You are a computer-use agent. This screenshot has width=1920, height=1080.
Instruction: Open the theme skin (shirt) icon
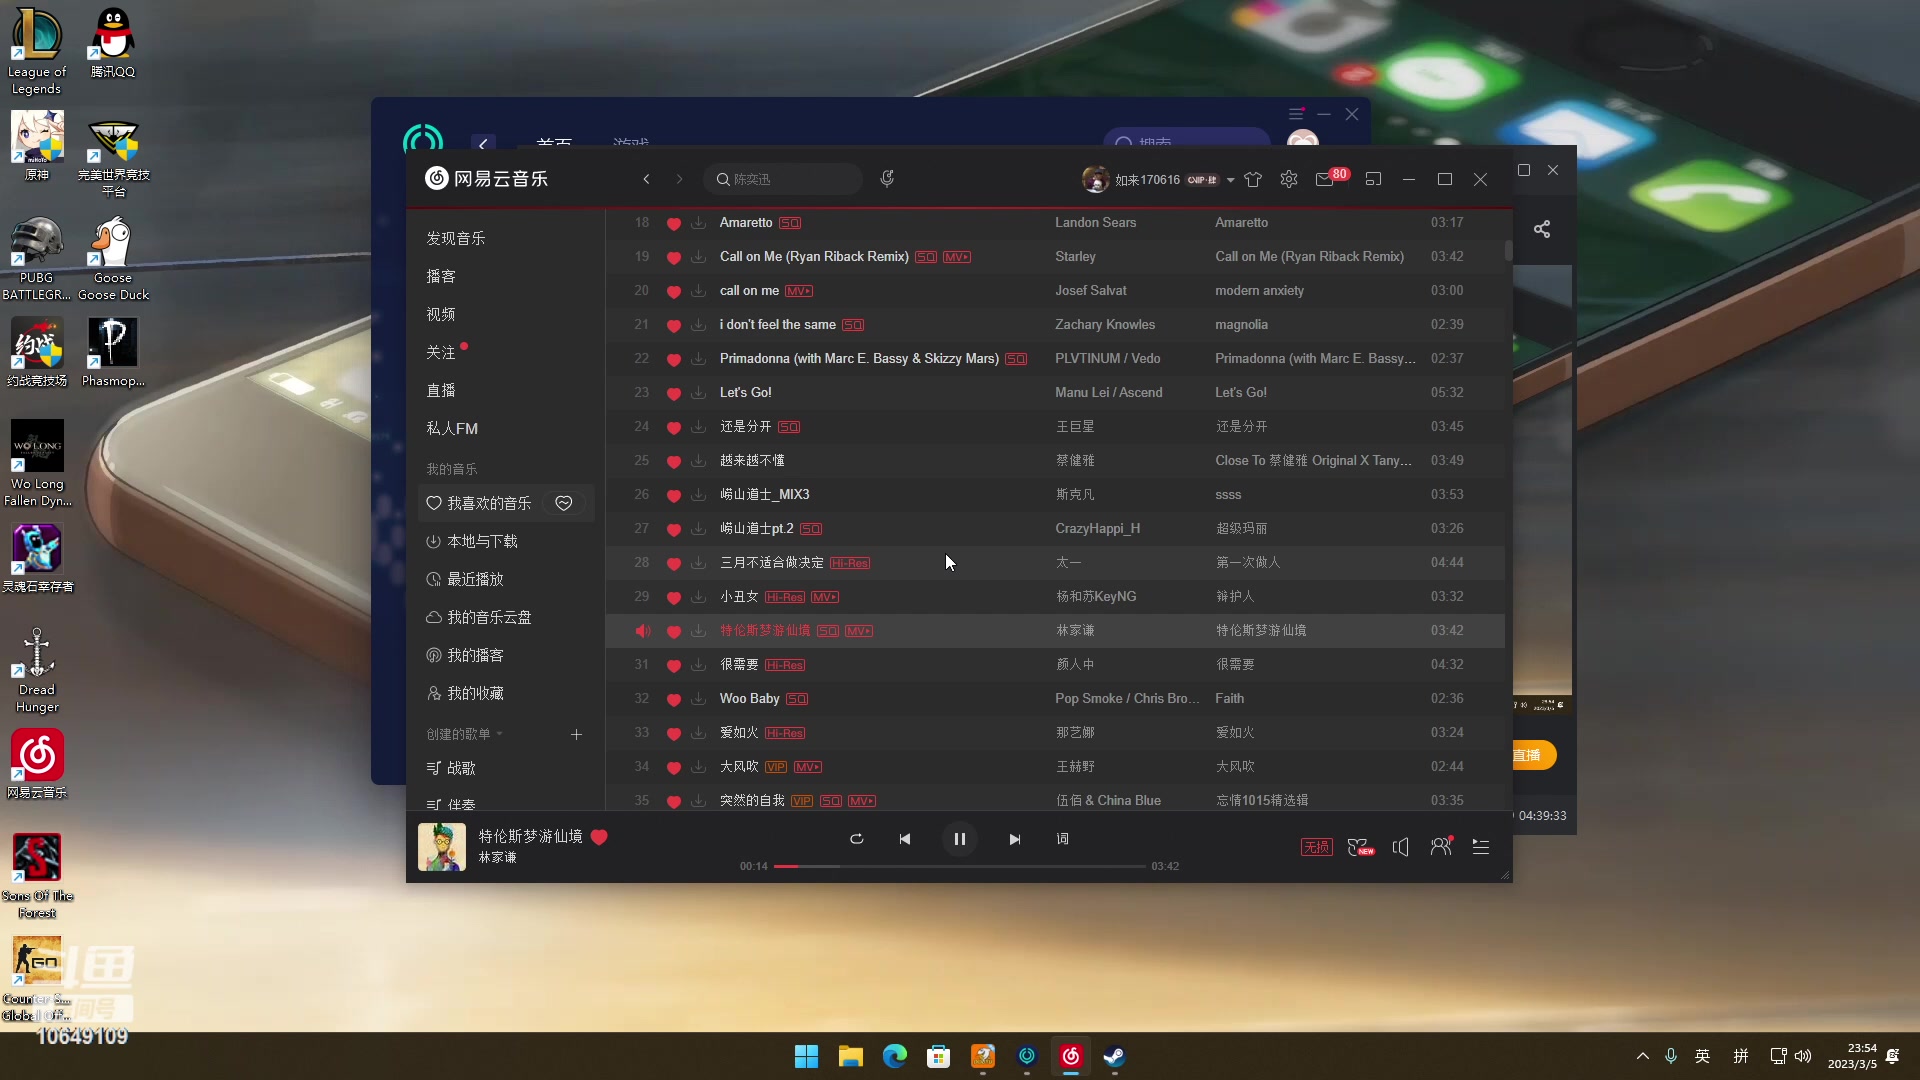(1253, 178)
